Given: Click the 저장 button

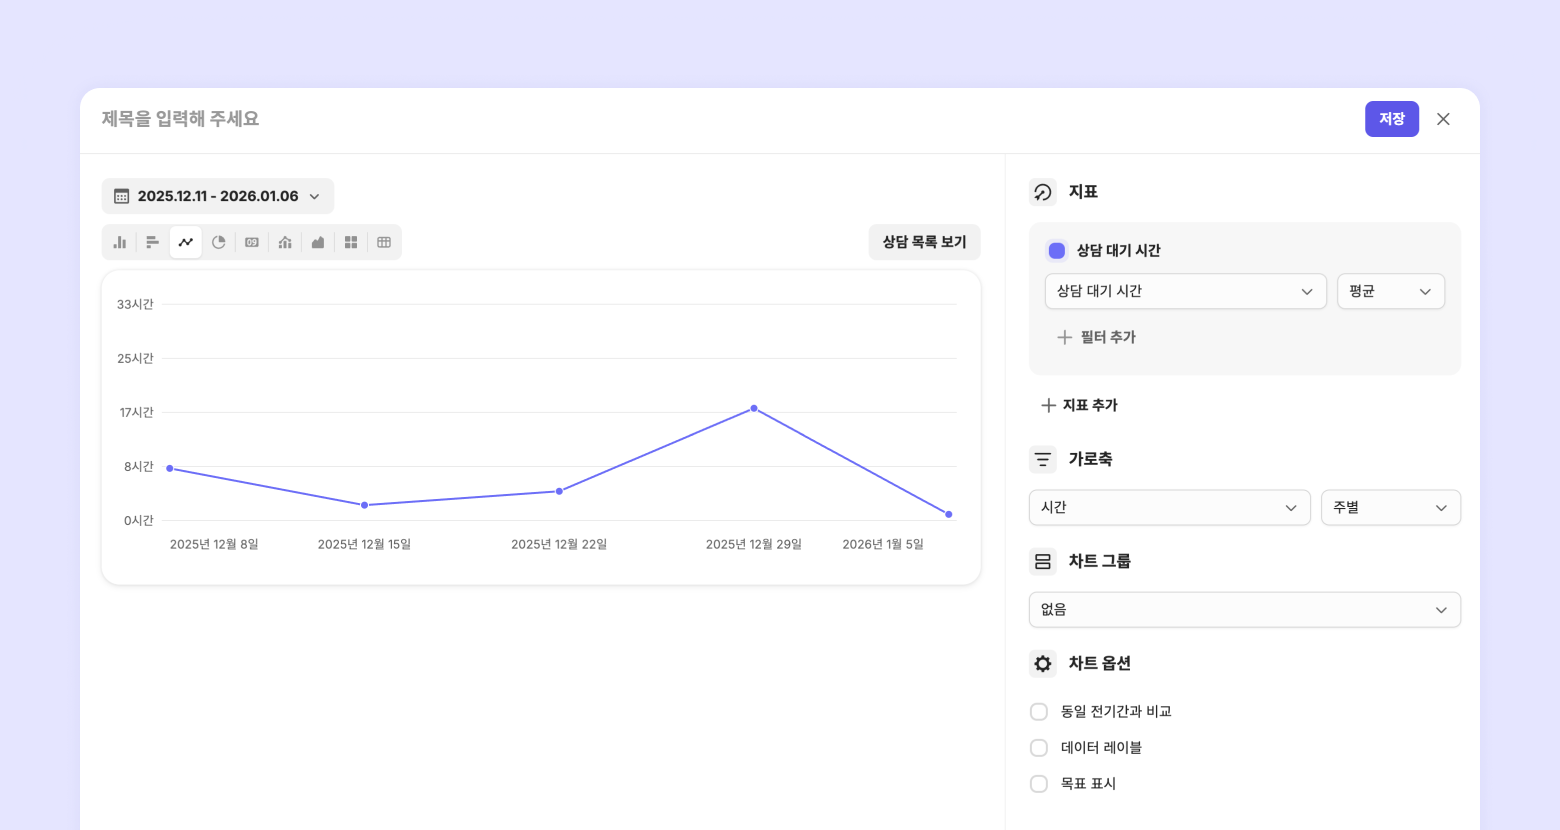Looking at the screenshot, I should (x=1391, y=119).
